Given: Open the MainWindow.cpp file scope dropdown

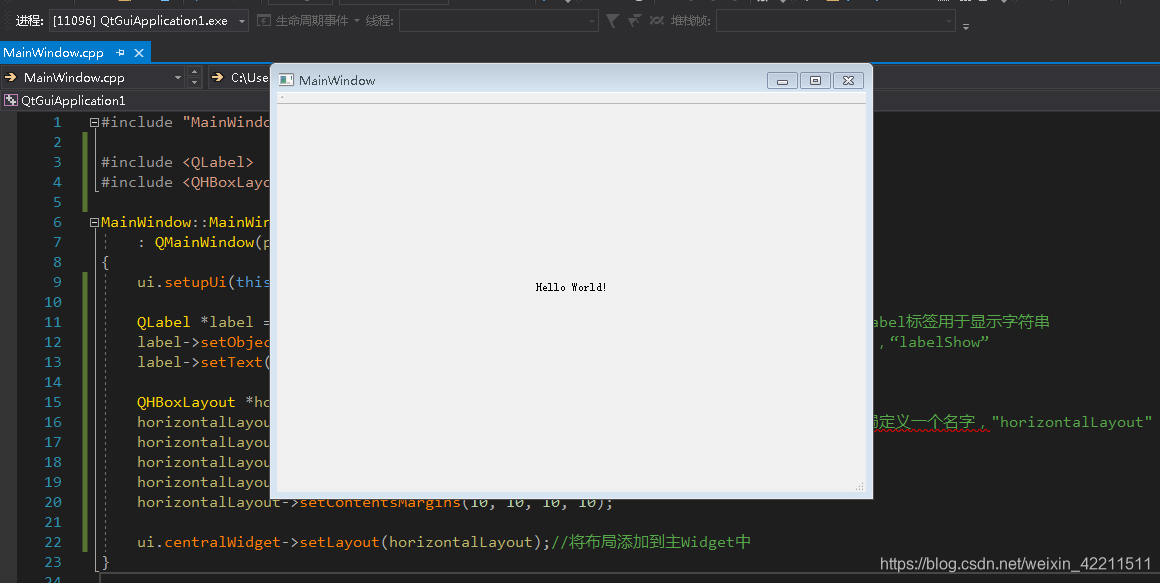Looking at the screenshot, I should (93, 77).
